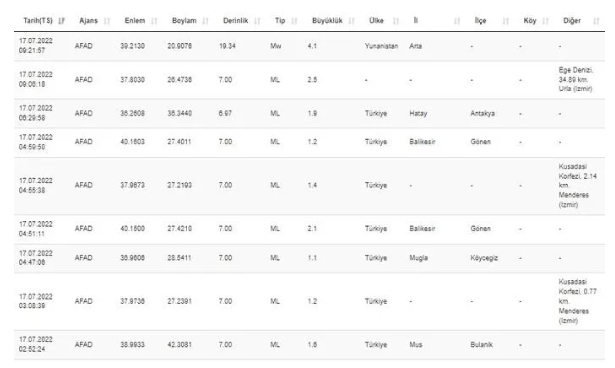Screen dimensions: 615x368
Task: Click the sort arrows beside Ülke
Action: pos(396,21)
